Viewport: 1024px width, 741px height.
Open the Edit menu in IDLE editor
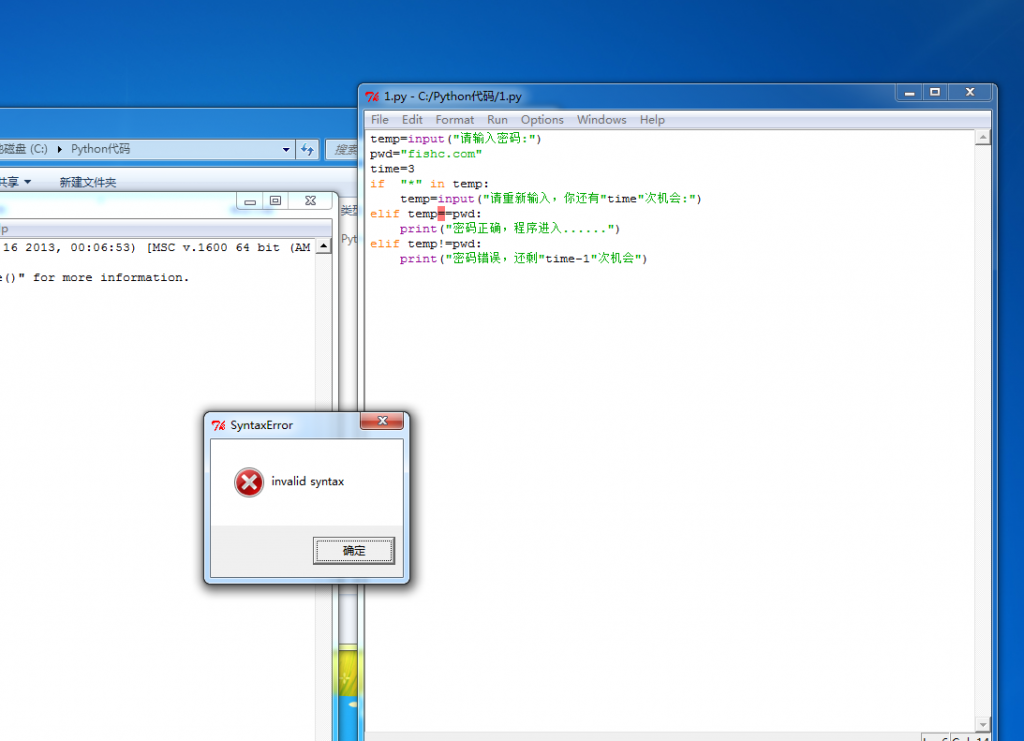tap(412, 120)
